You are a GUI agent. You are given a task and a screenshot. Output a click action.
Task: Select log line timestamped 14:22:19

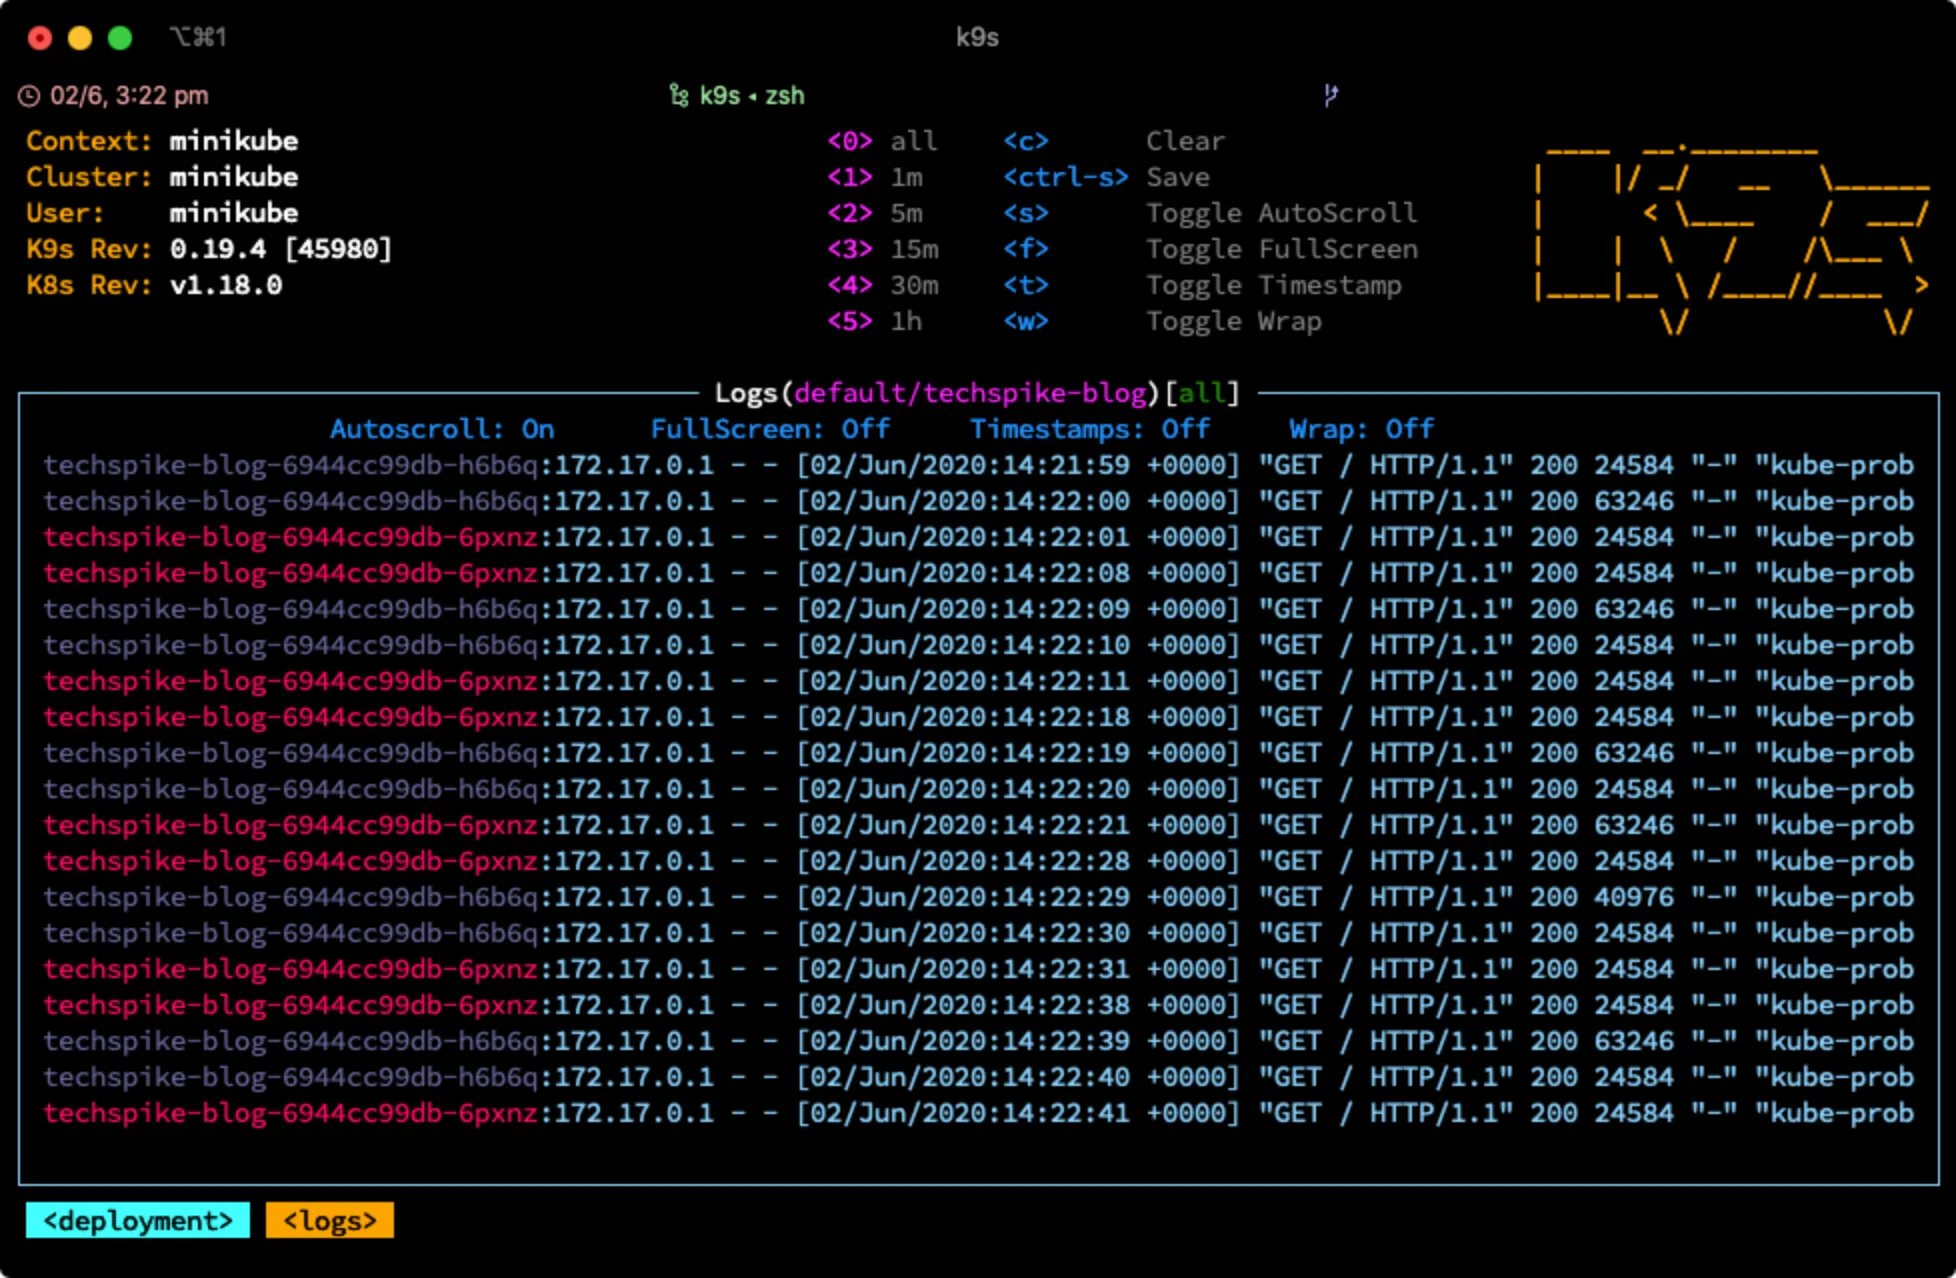point(978,753)
